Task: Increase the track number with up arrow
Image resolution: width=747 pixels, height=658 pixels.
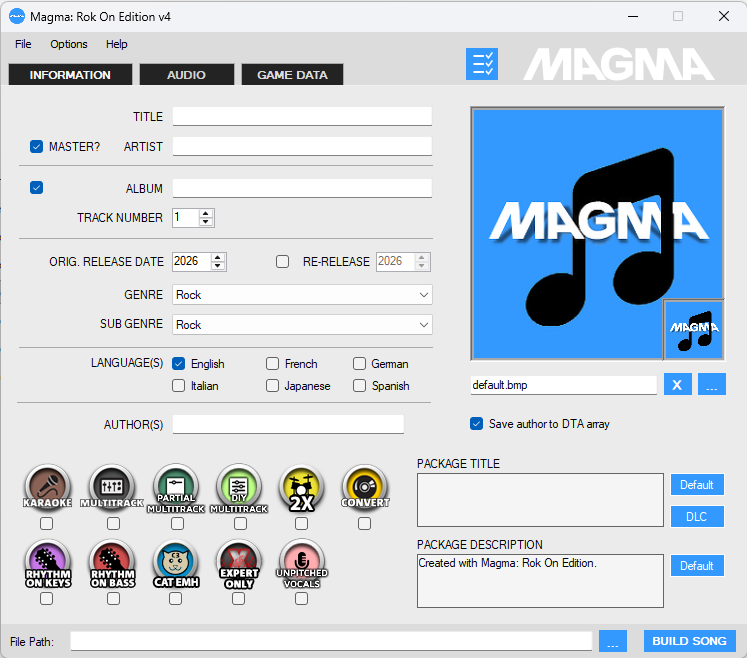Action: pyautogui.click(x=206, y=213)
